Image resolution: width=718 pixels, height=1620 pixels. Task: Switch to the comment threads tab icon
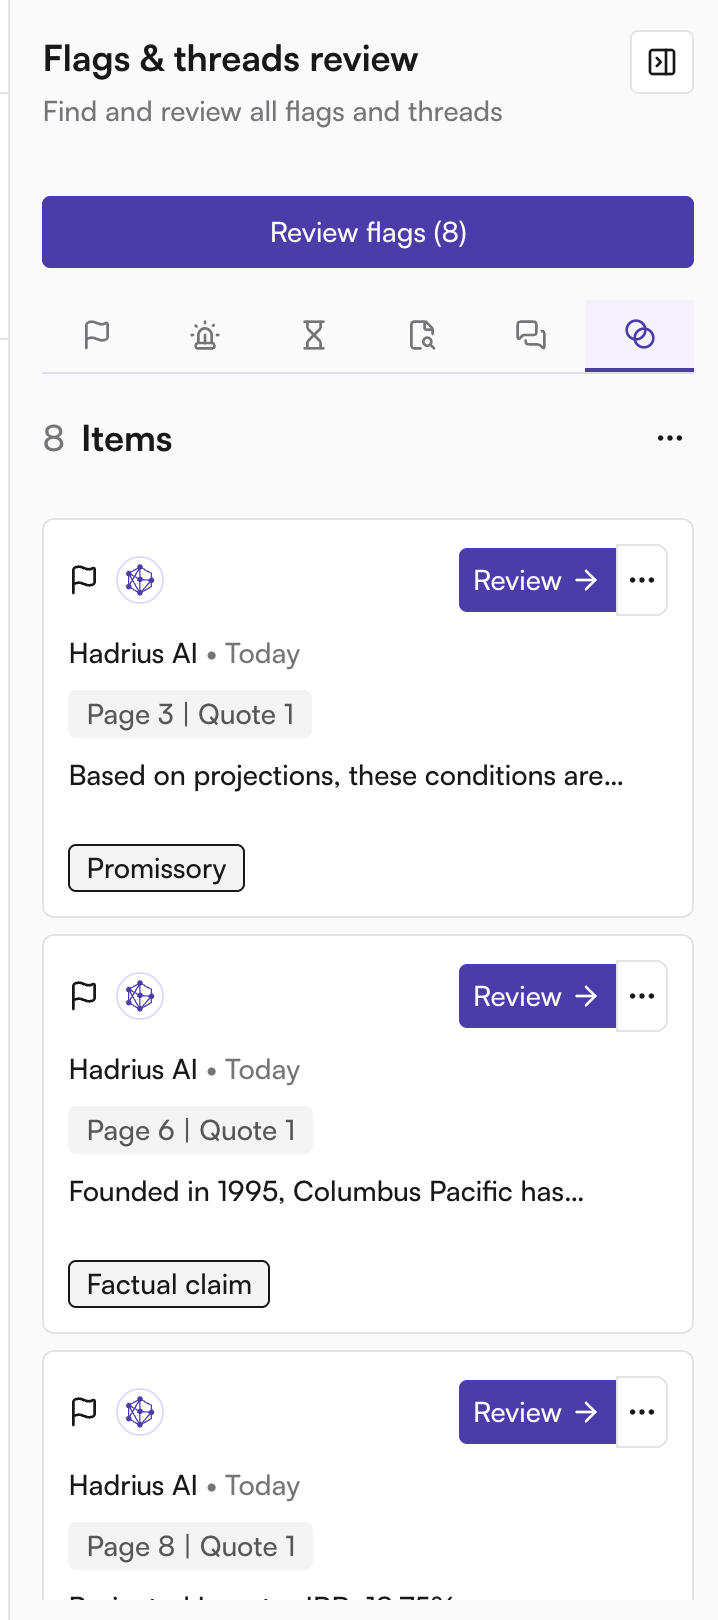[x=531, y=334]
